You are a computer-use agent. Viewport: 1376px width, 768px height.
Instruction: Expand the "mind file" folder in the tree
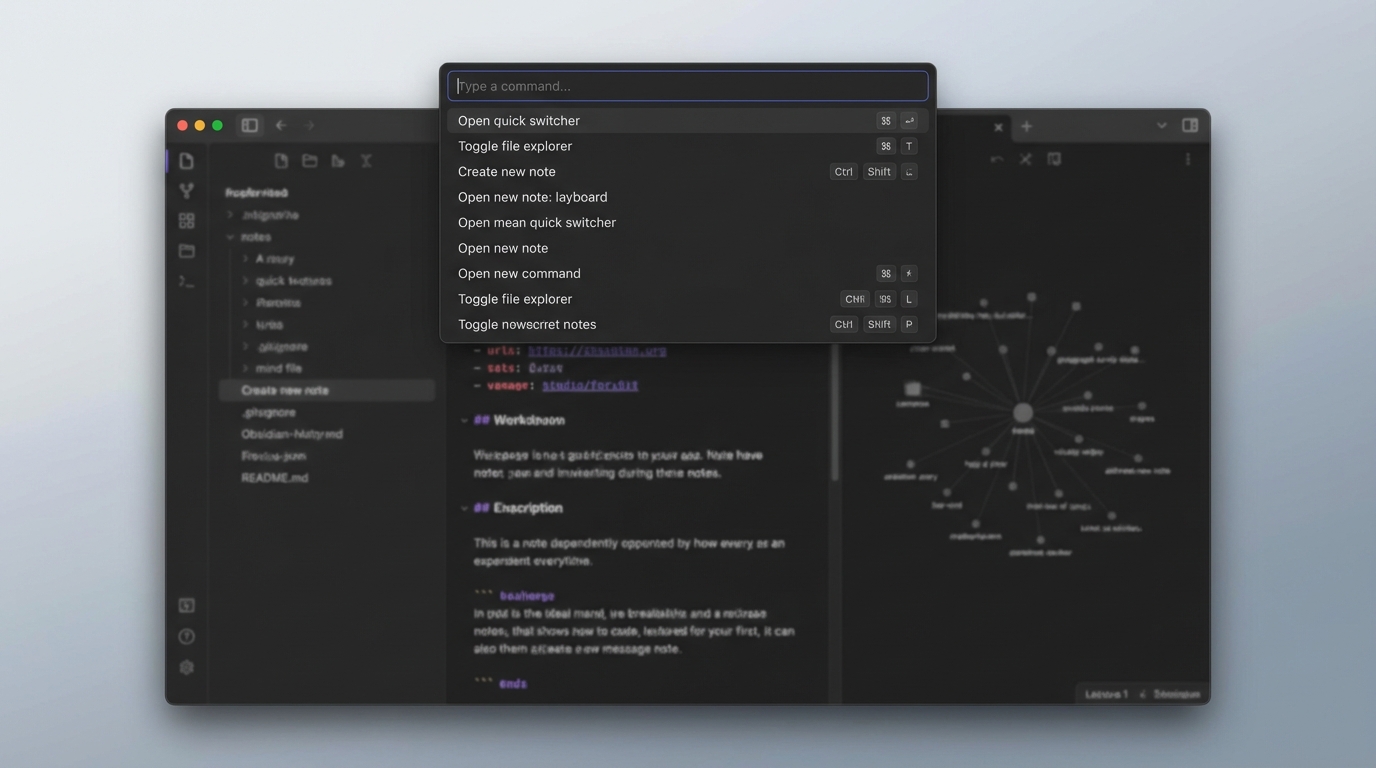point(246,368)
